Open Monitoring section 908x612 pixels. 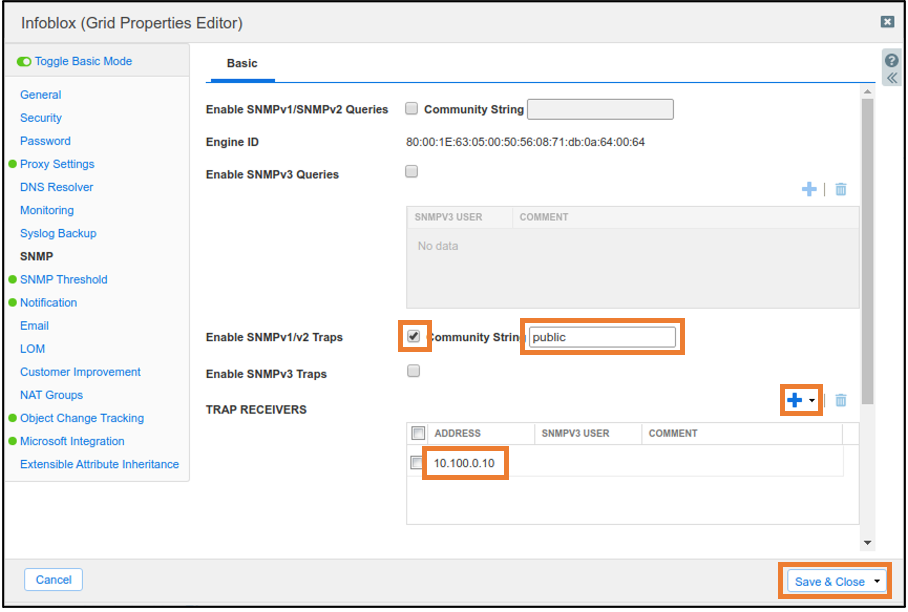(47, 210)
